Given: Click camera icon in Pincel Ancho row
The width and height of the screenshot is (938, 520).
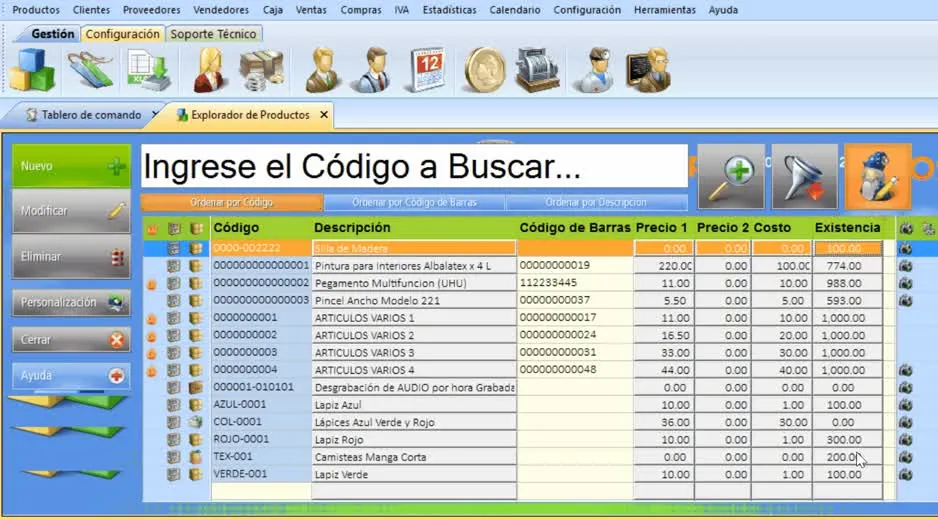Looking at the screenshot, I should 906,300.
